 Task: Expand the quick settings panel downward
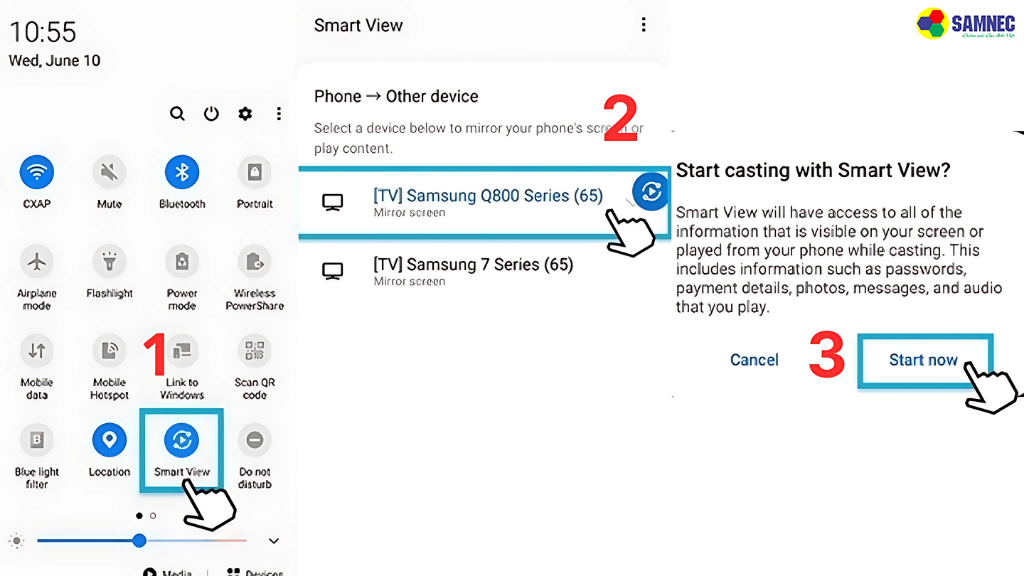[273, 540]
